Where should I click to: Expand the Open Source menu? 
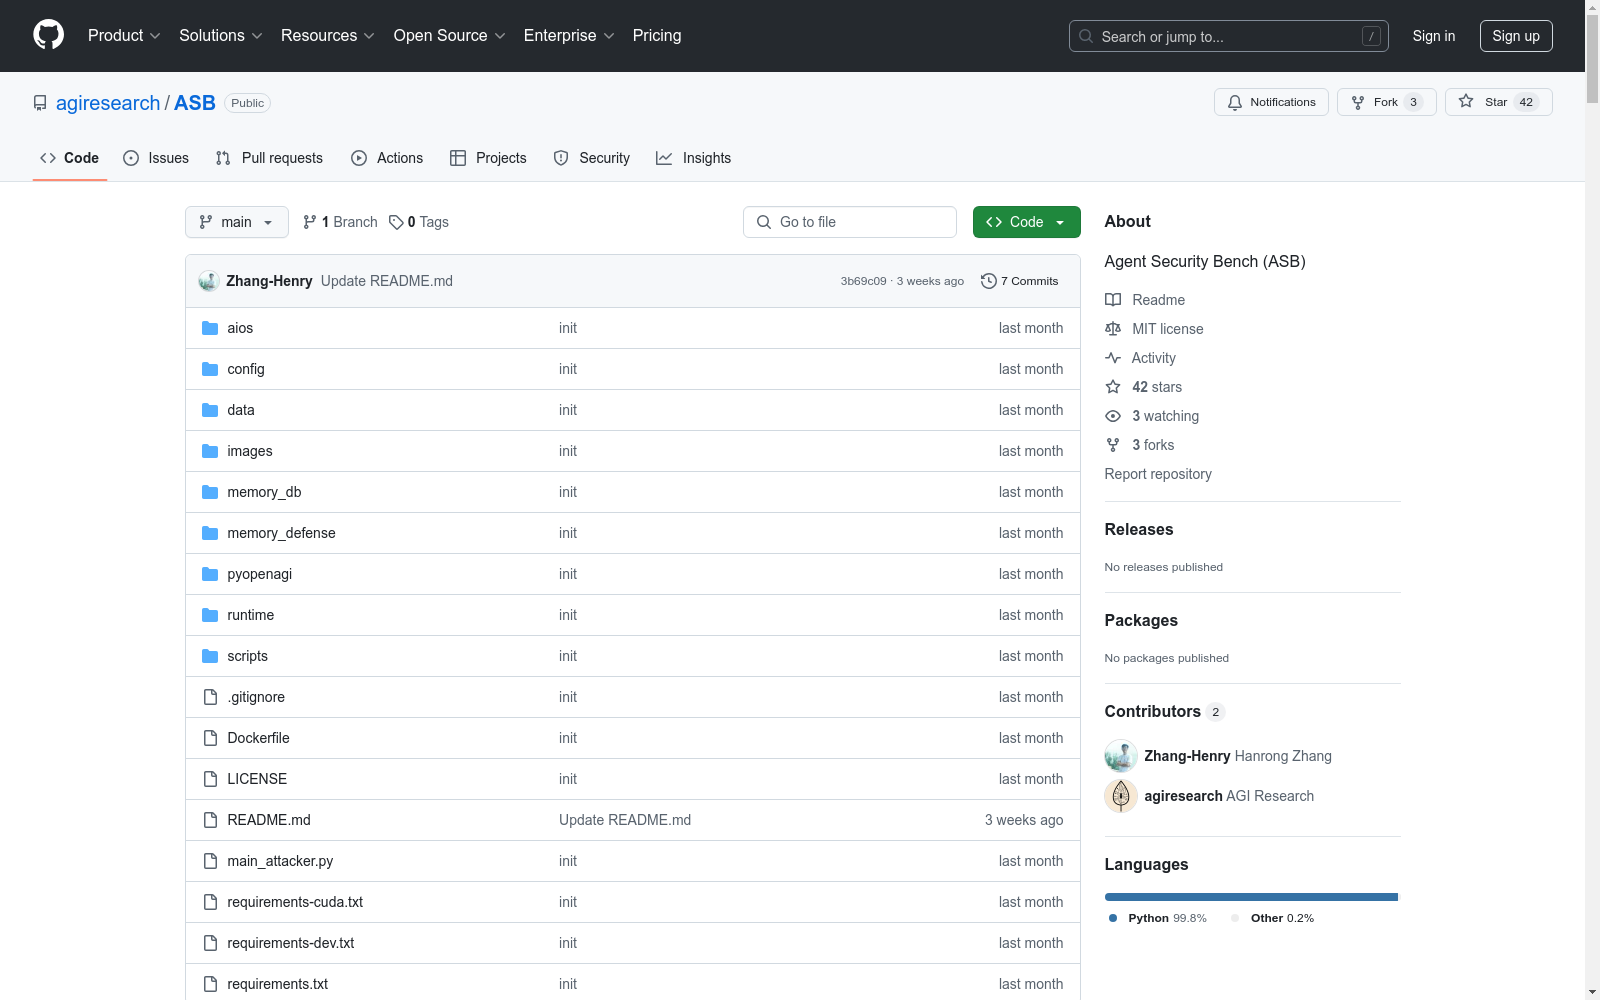click(x=450, y=35)
